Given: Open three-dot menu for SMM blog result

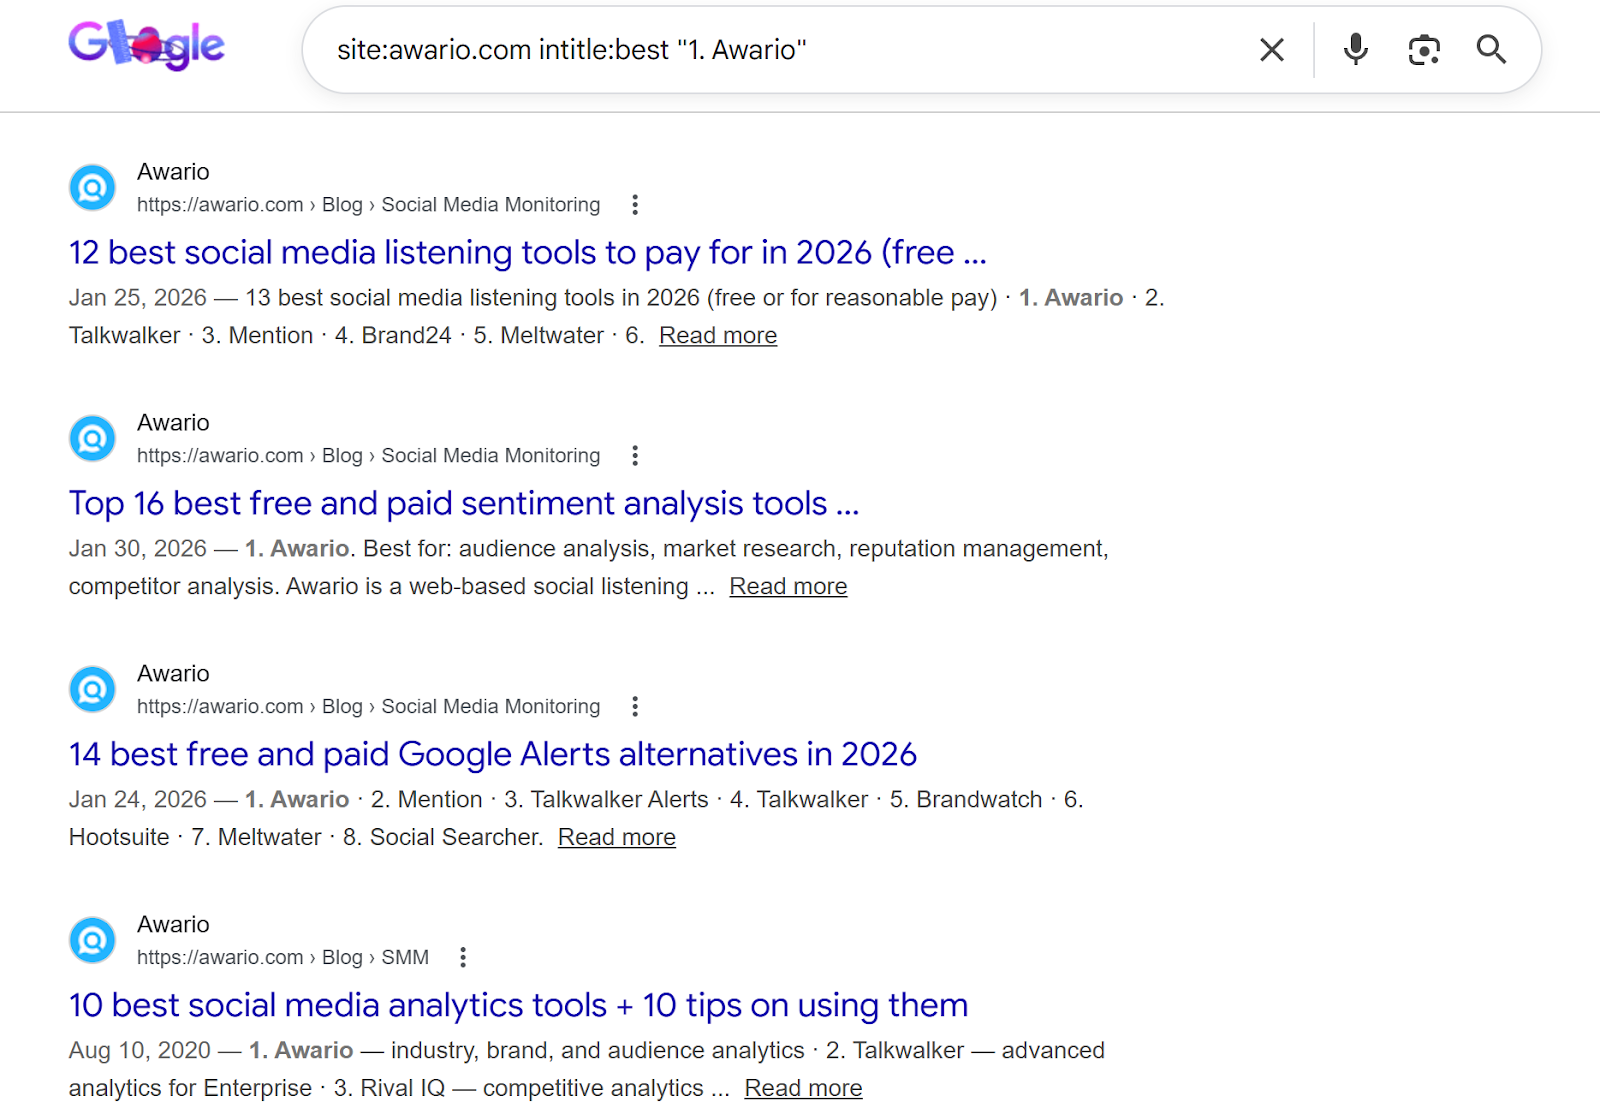Looking at the screenshot, I should point(462,958).
